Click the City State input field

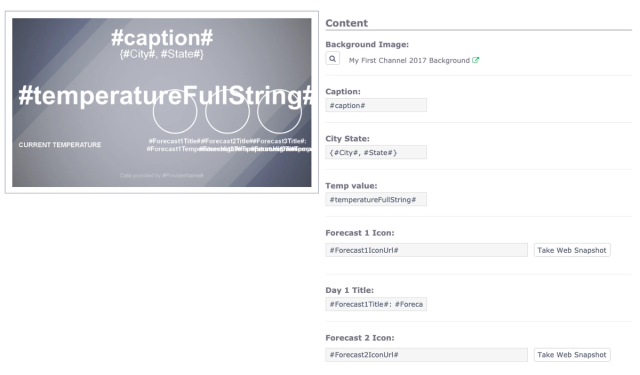[376, 152]
